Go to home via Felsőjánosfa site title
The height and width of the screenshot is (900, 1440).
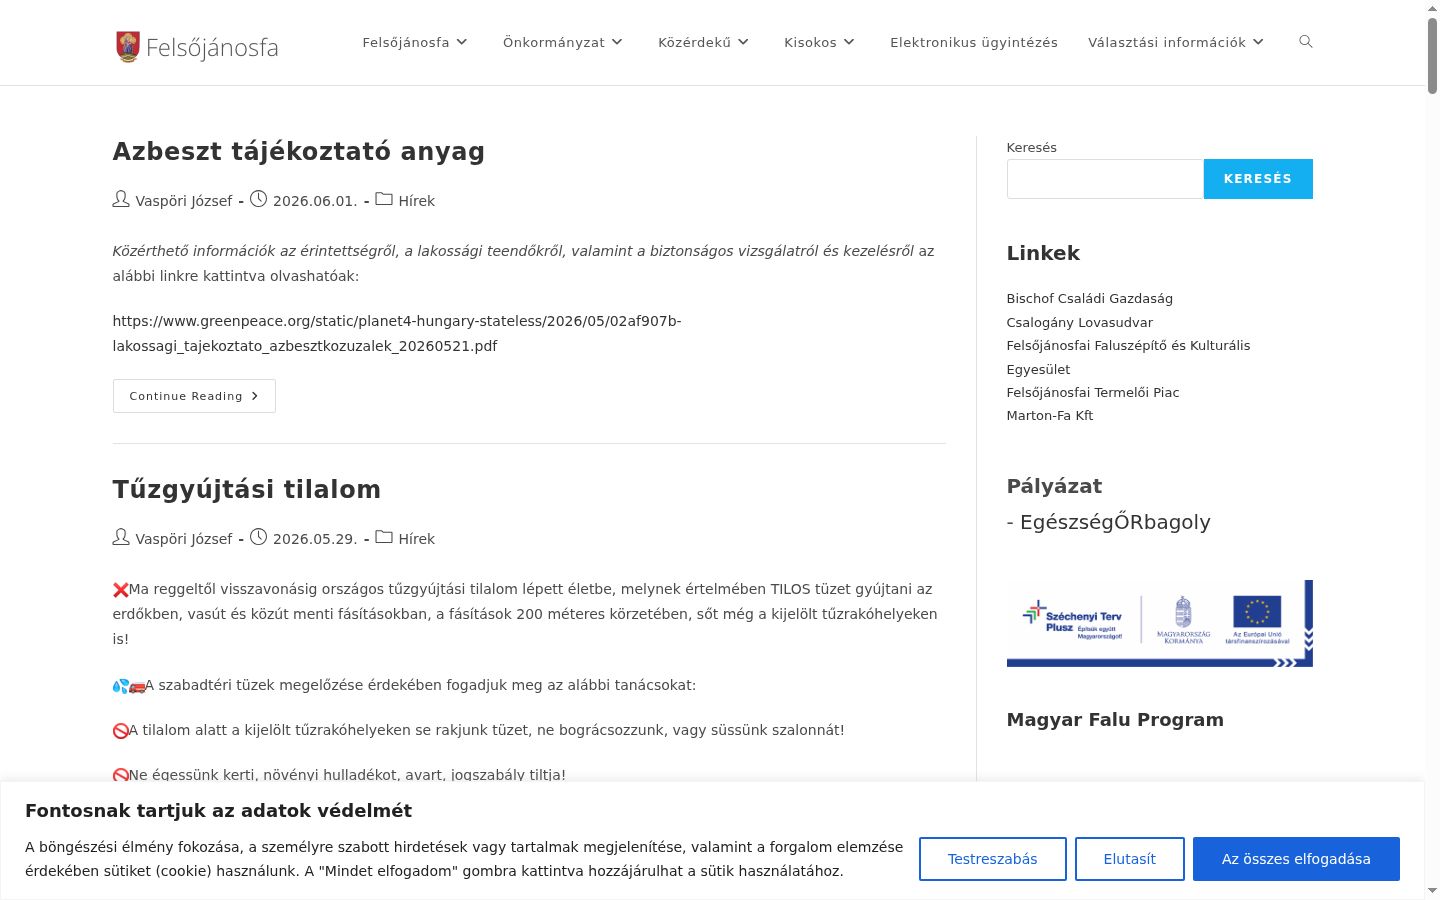pyautogui.click(x=212, y=47)
